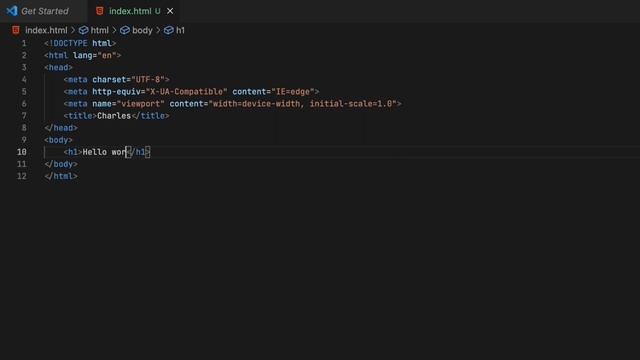This screenshot has width=640, height=360.
Task: Click line number 1 in the gutter
Action: (x=24, y=43)
